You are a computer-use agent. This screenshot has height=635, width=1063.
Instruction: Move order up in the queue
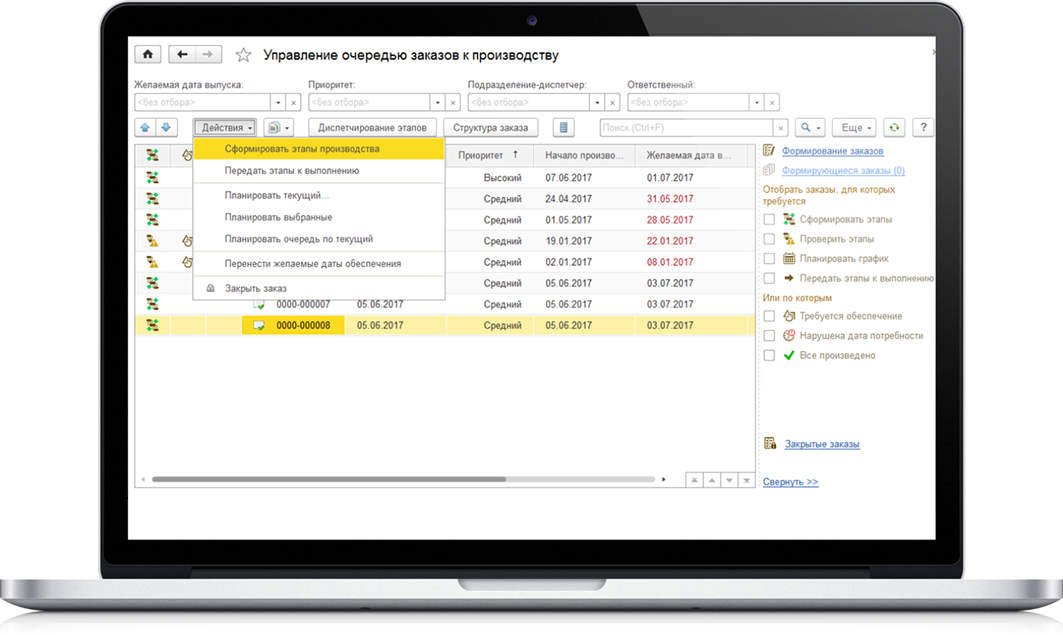pyautogui.click(x=145, y=127)
